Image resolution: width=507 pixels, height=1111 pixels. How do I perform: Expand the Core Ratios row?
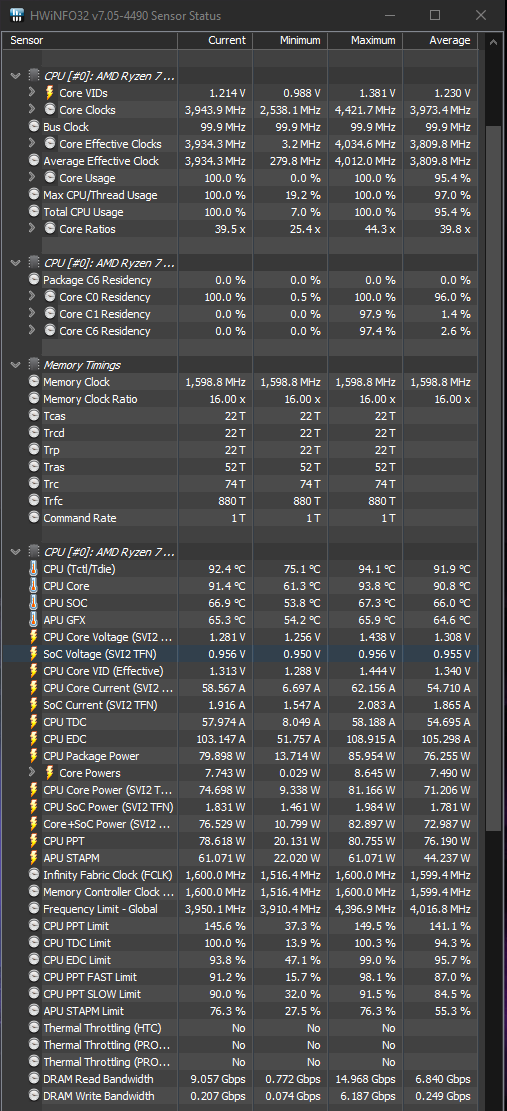[31, 229]
